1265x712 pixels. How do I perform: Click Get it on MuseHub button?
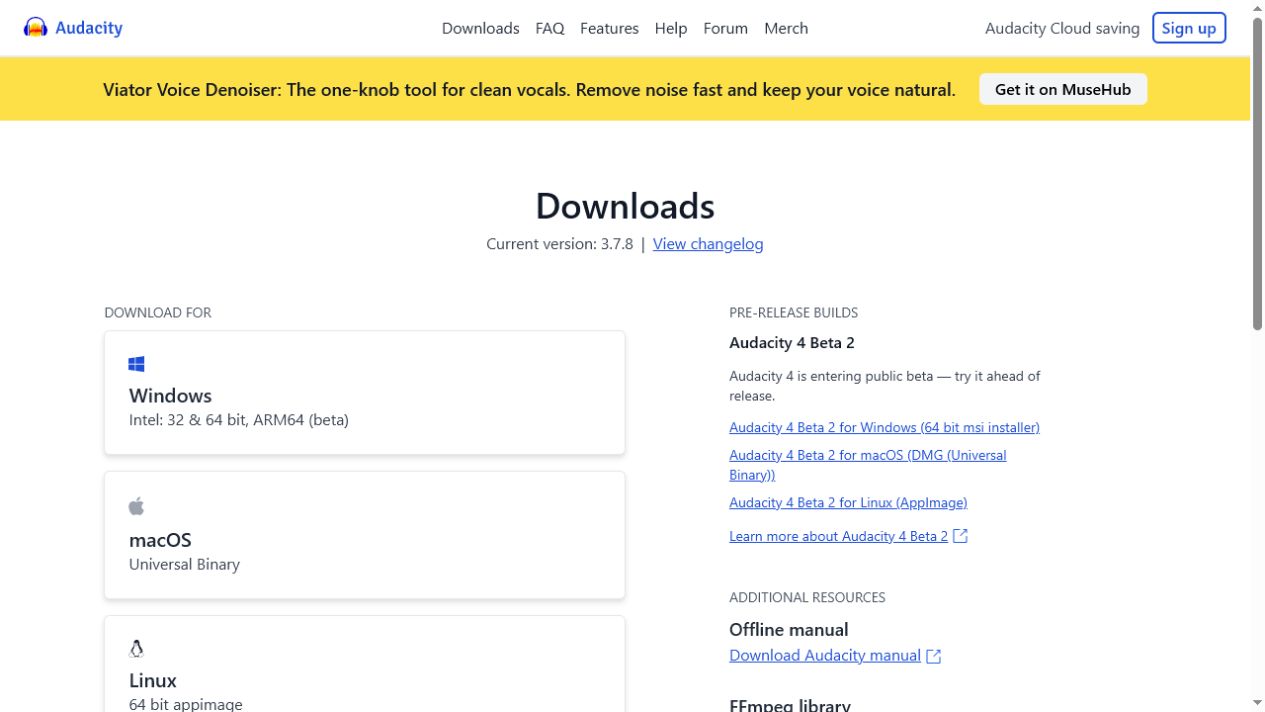click(x=1063, y=89)
